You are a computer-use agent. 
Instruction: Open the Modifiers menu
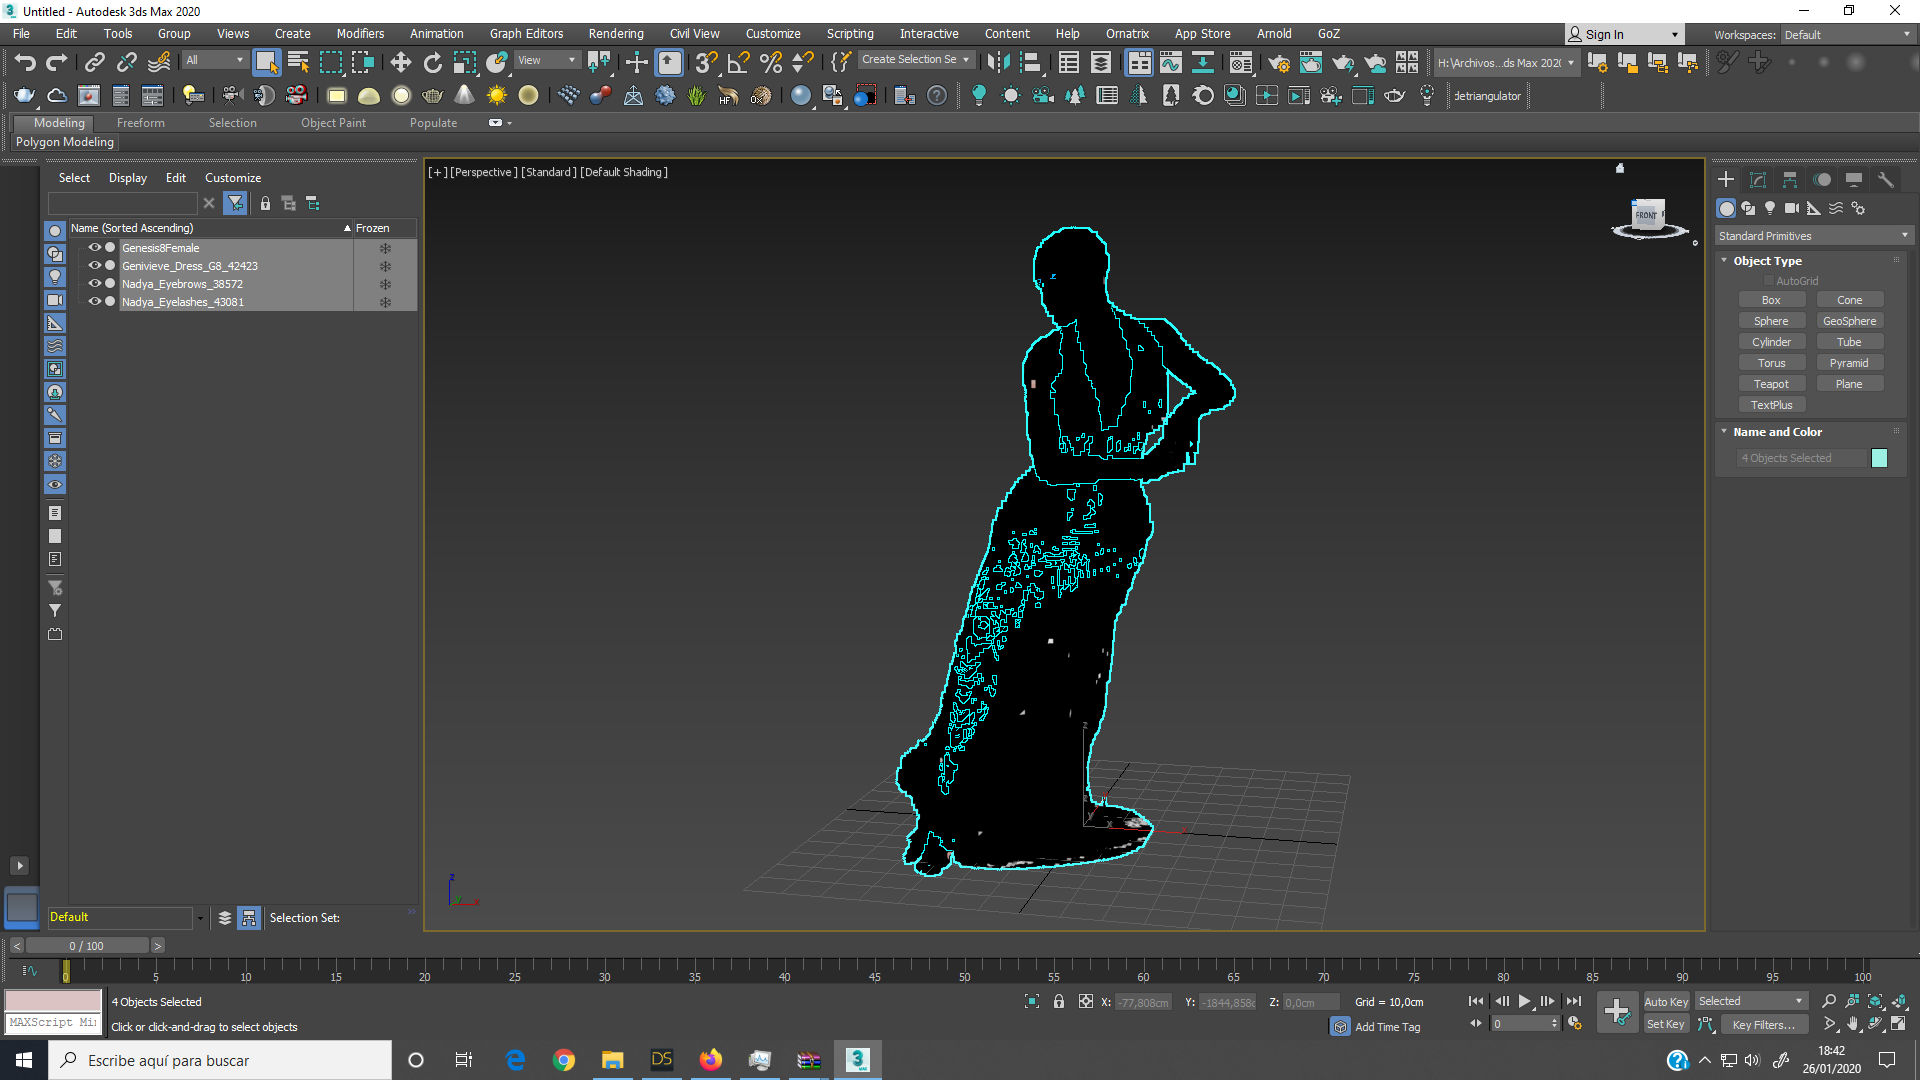360,34
